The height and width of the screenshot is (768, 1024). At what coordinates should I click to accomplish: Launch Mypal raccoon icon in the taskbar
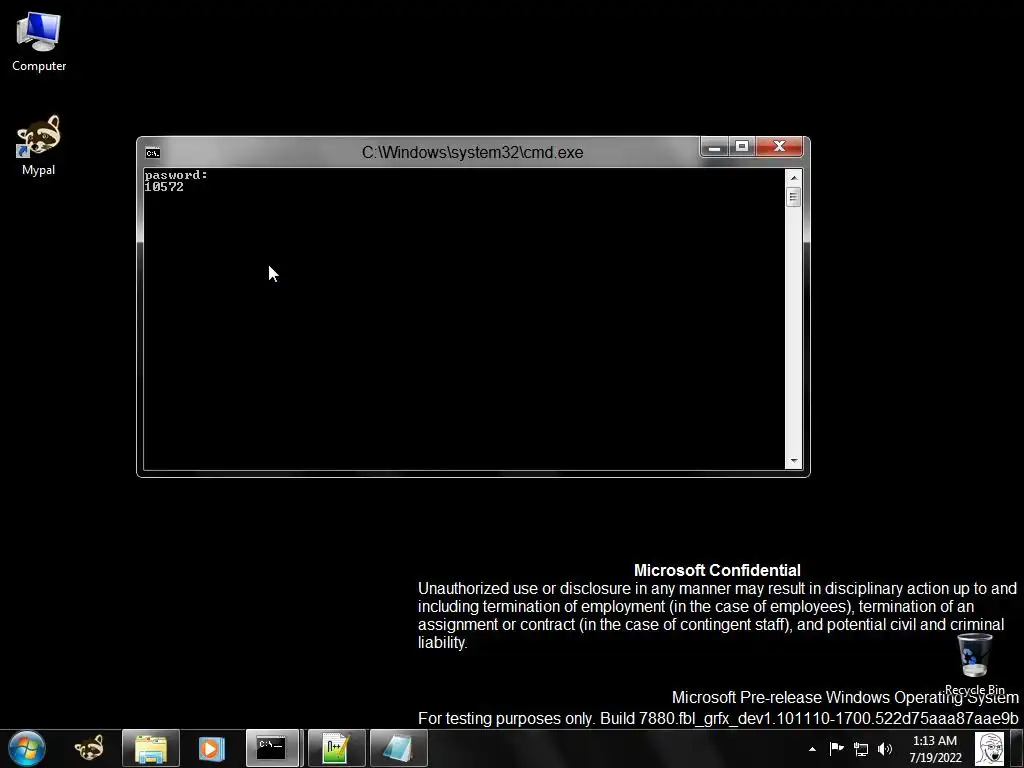[x=88, y=748]
